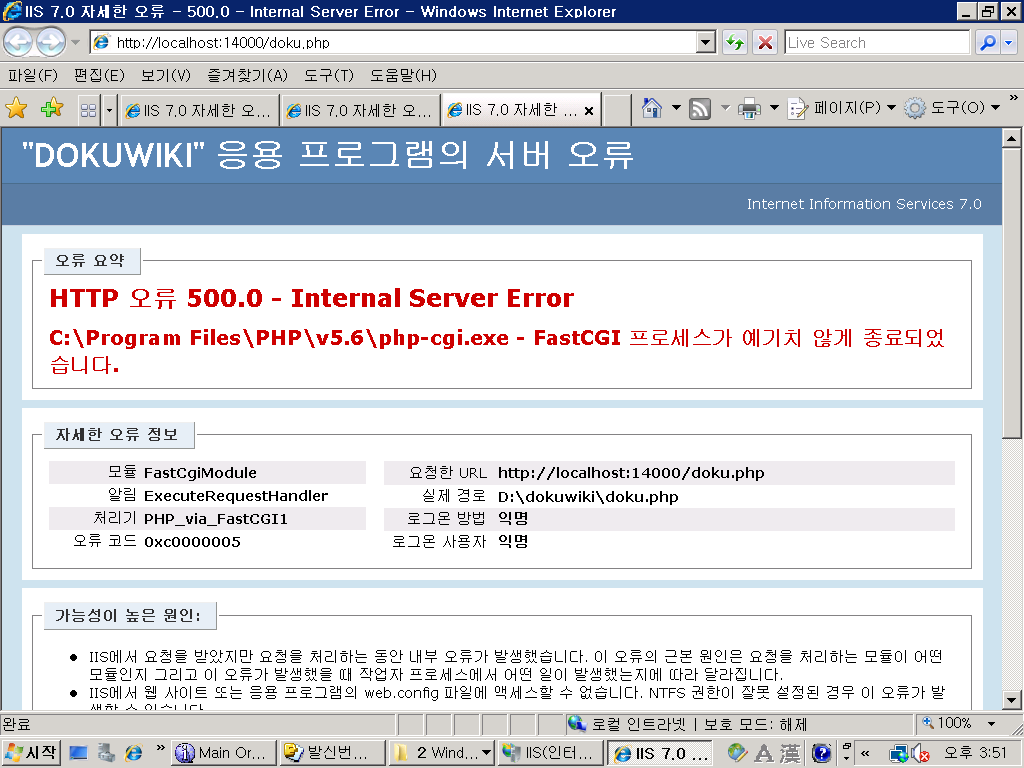Toggle the IME A input mode icon
This screenshot has width=1024, height=768.
click(763, 754)
